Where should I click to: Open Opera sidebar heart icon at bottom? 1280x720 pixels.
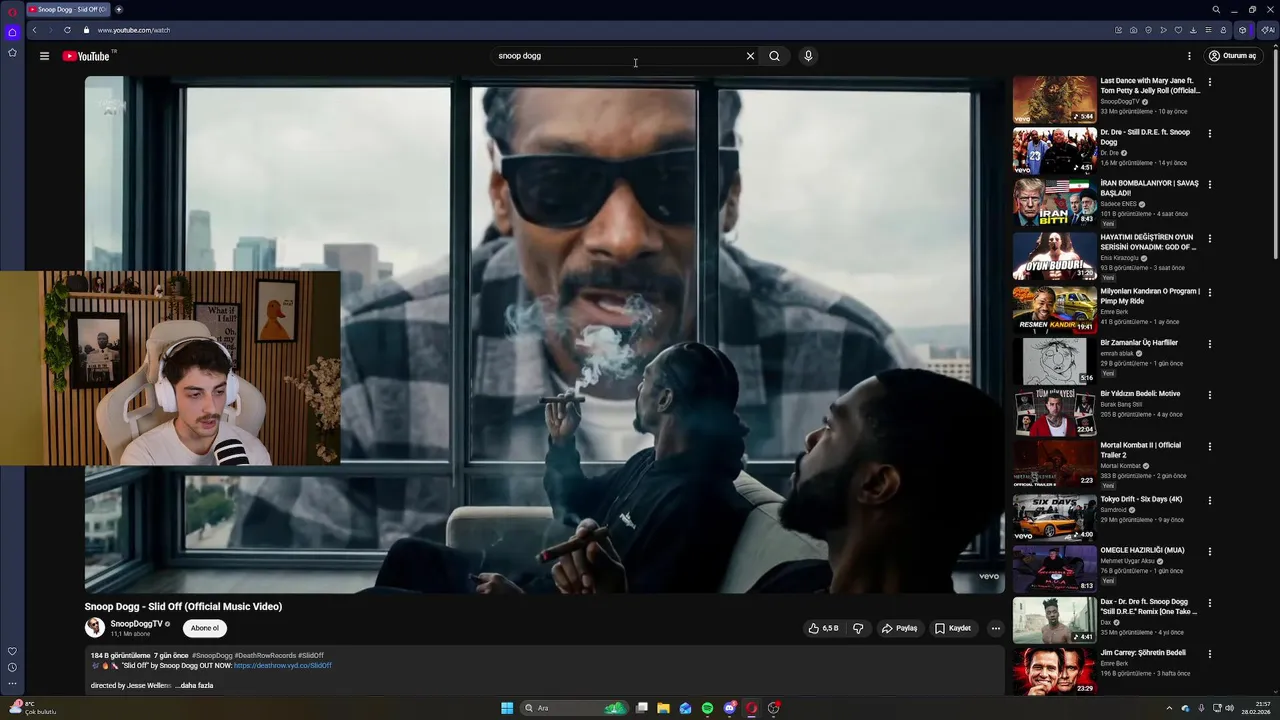(12, 651)
